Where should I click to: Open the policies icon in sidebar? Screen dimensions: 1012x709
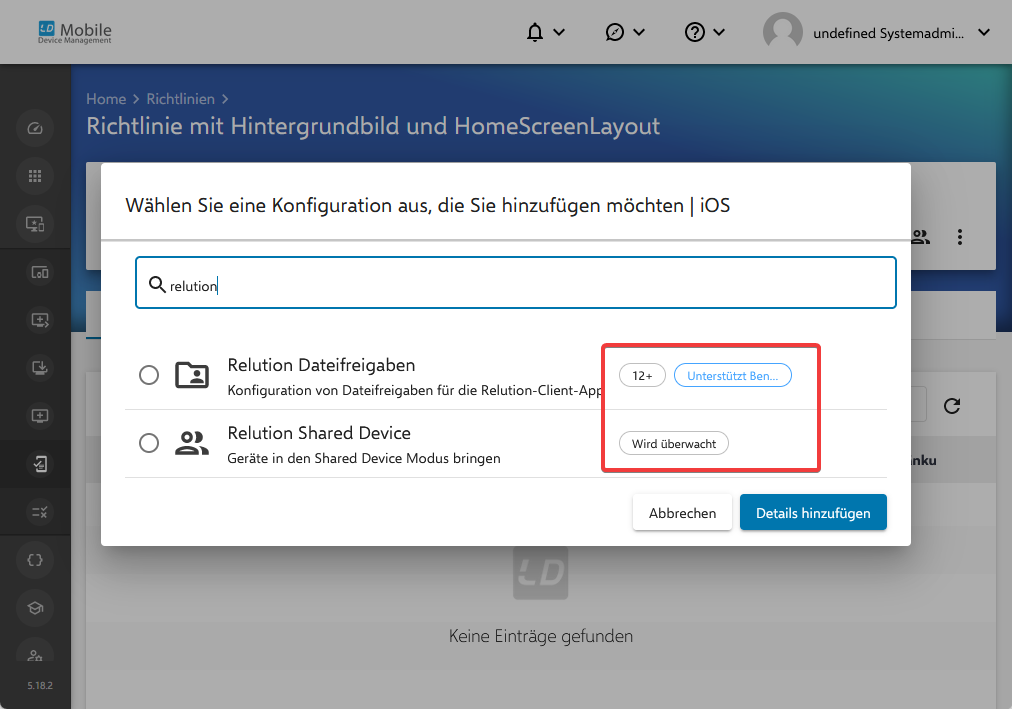[x=39, y=464]
